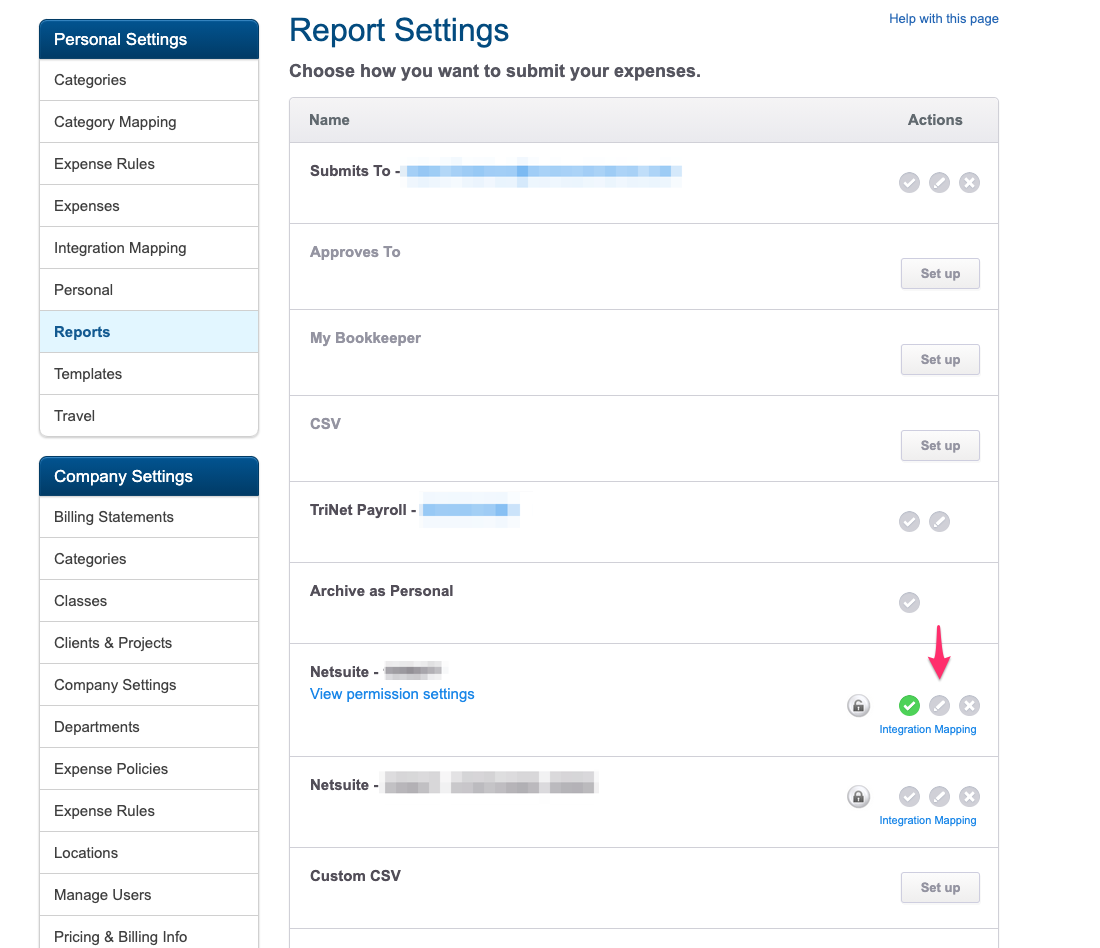Select Manage Users in Company Settings
1100x948 pixels.
coord(103,895)
